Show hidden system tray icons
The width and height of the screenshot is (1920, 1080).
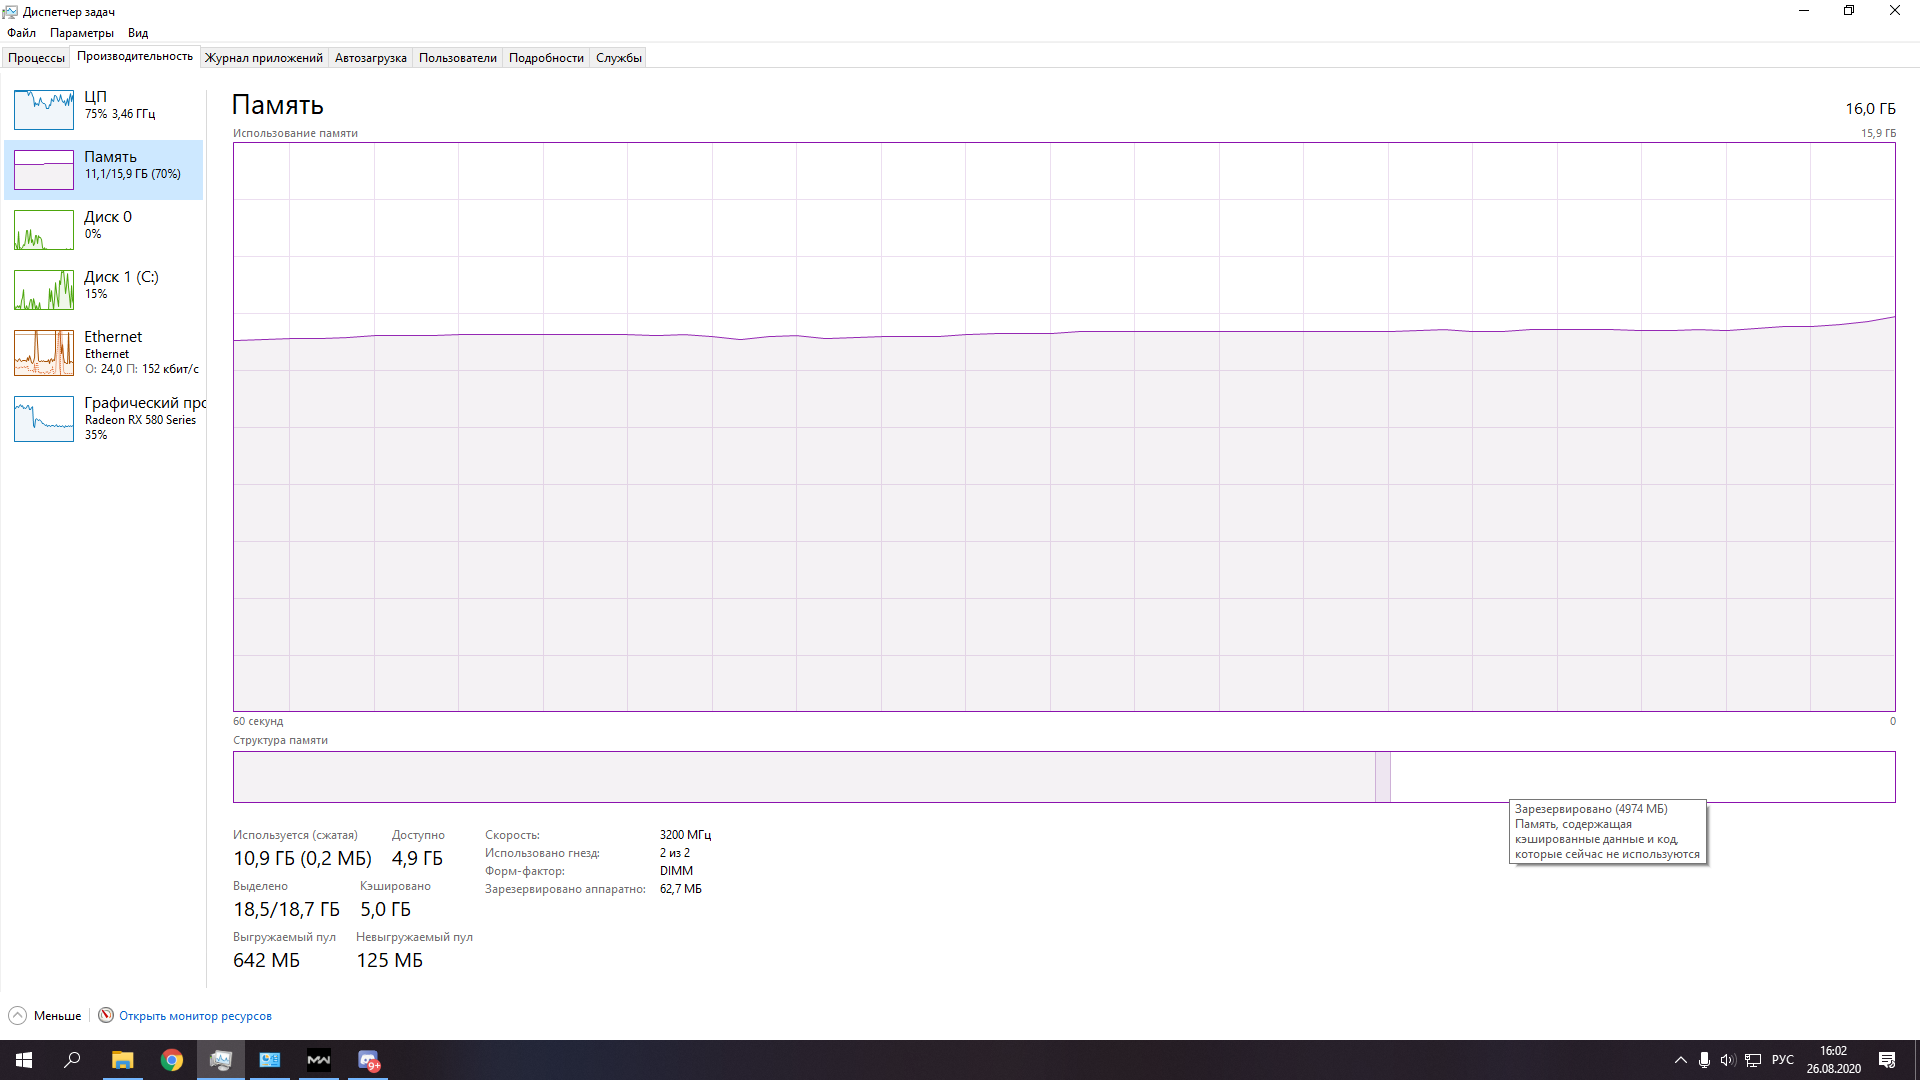(1680, 1060)
